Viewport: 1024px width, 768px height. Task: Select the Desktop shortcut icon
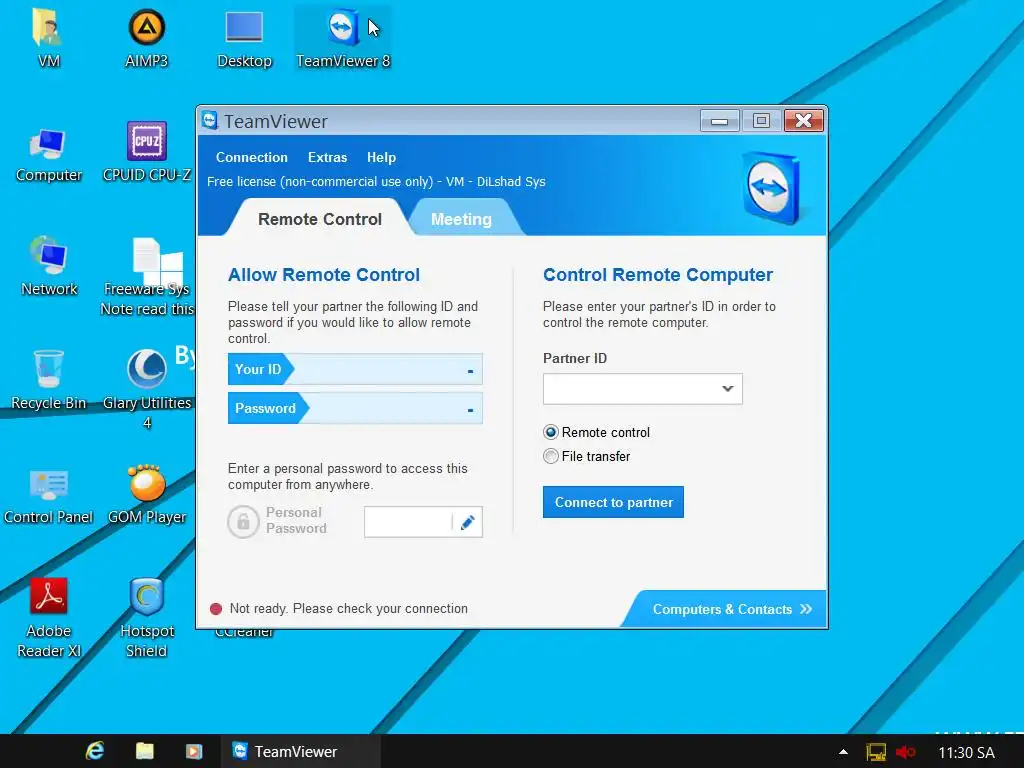pos(244,38)
